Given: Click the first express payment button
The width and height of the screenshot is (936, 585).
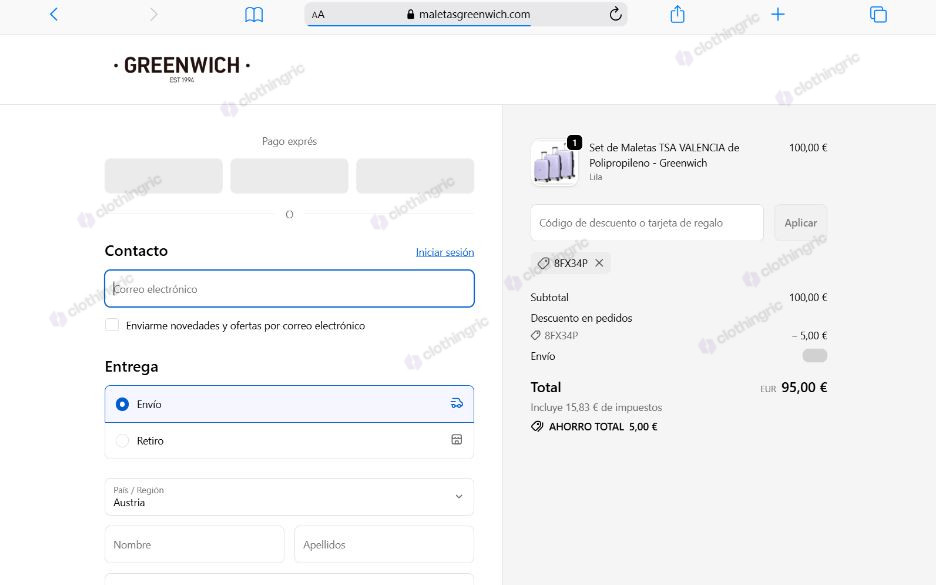Looking at the screenshot, I should 164,176.
